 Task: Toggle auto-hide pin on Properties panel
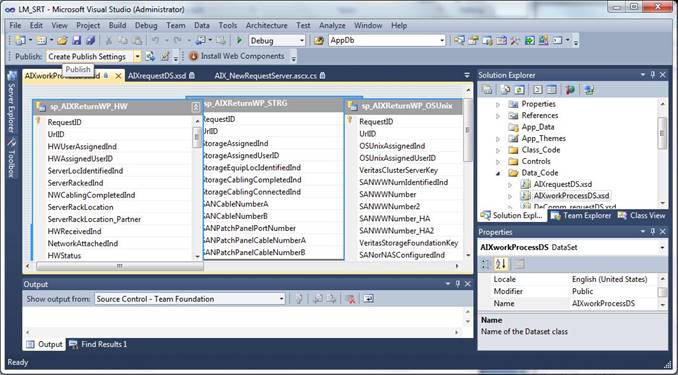coord(652,232)
